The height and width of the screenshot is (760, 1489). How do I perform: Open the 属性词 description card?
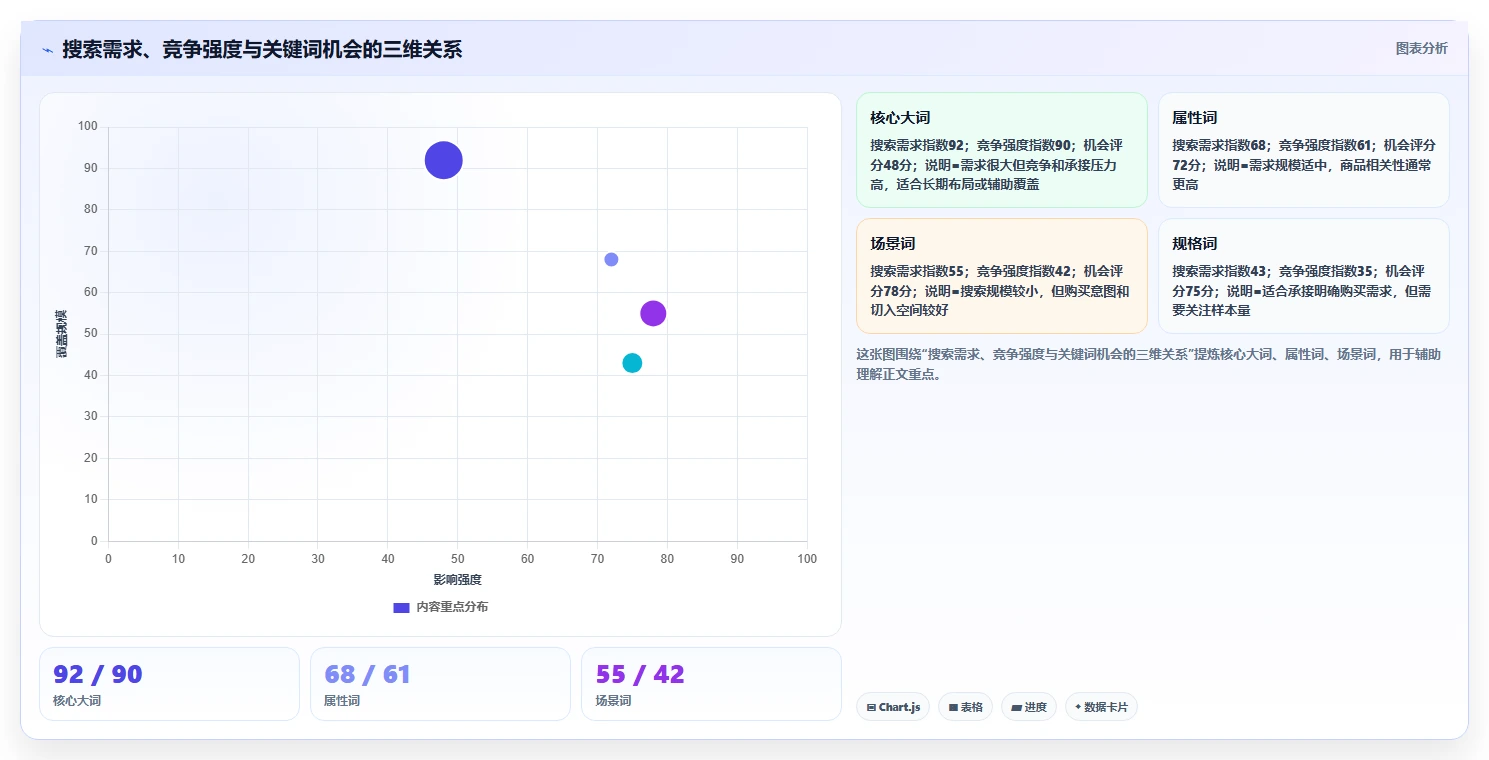(x=1303, y=150)
